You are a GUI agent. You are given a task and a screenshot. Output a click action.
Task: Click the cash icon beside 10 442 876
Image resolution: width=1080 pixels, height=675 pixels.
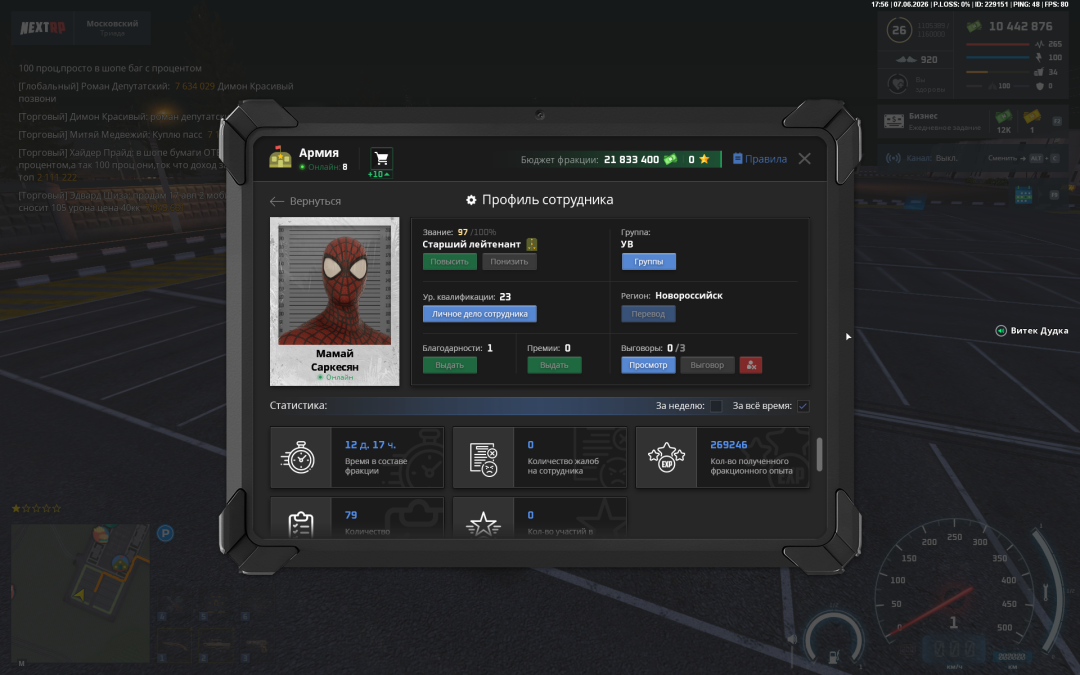(x=974, y=26)
